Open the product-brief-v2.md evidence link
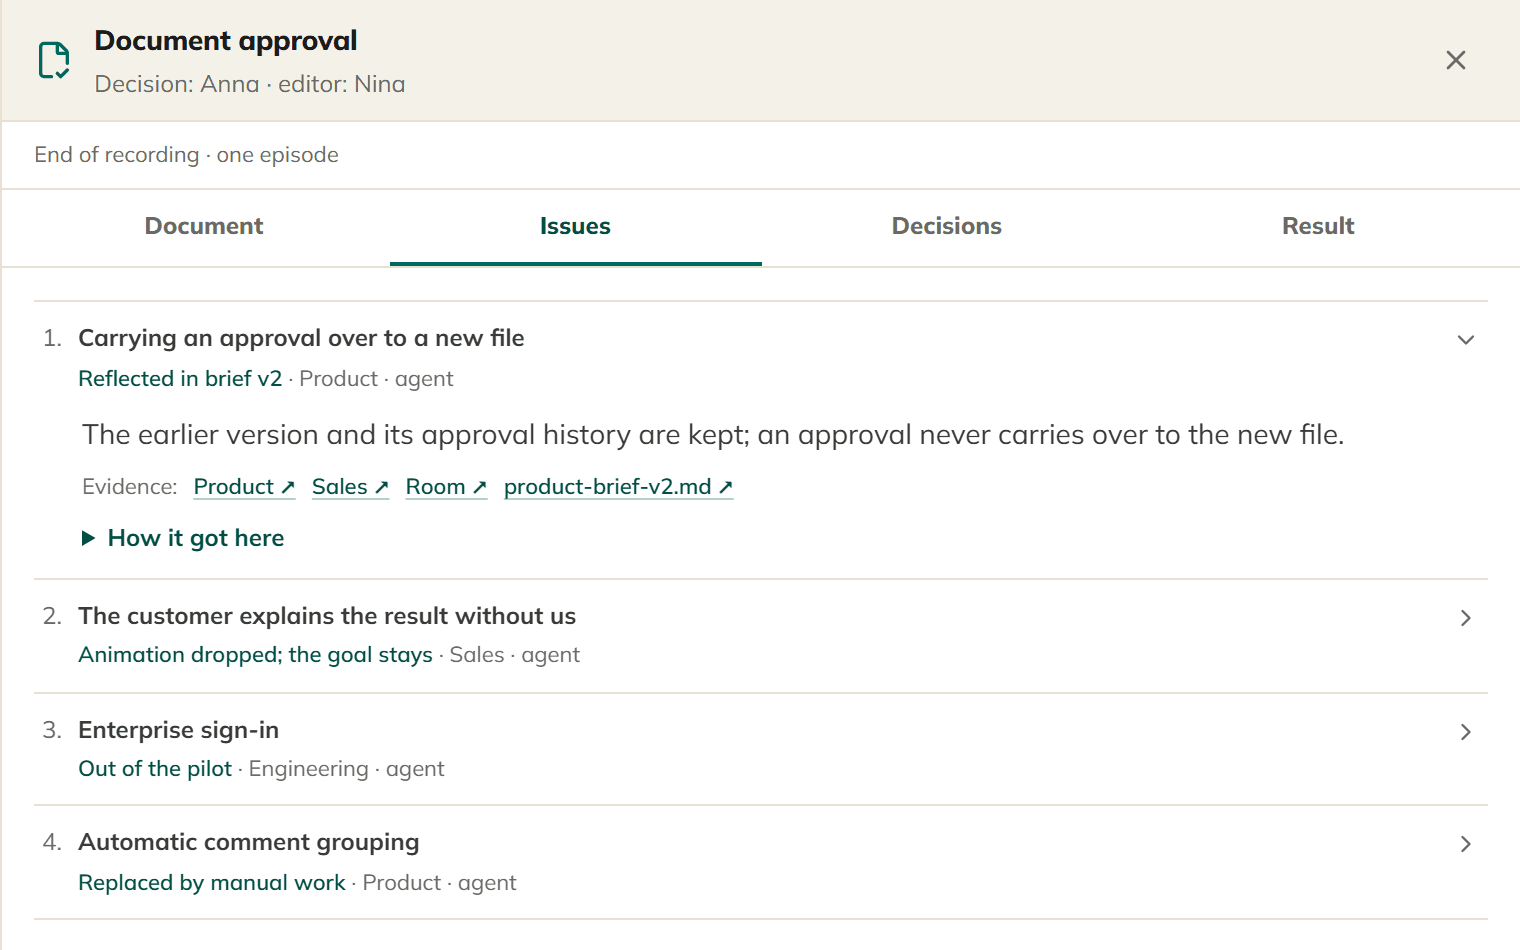Viewport: 1520px width, 950px height. [618, 487]
